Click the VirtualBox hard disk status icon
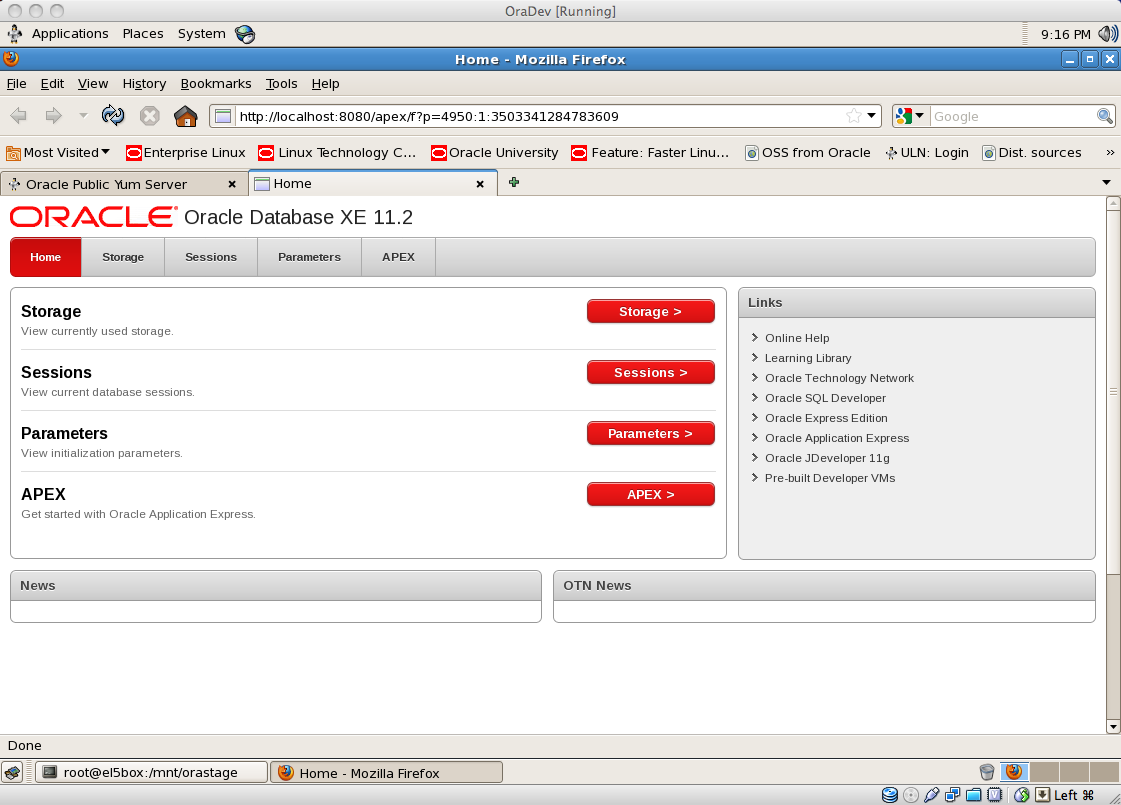Screen dimensions: 1121x805 (x=889, y=795)
